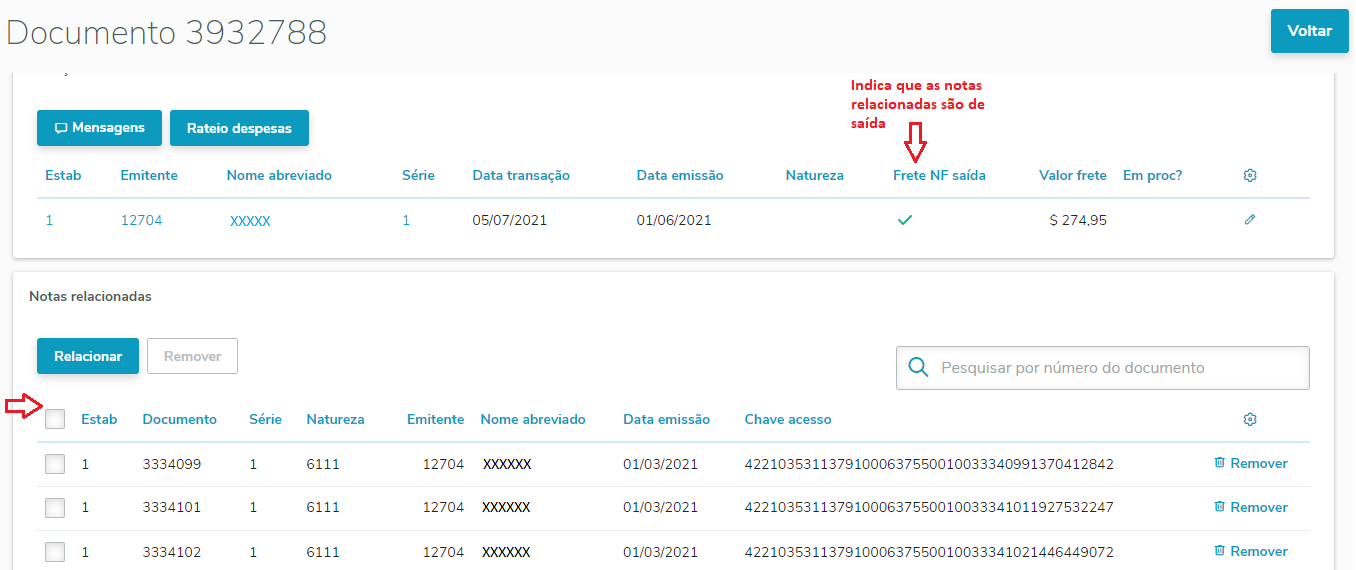1356x570 pixels.
Task: Click emission date 01/06/2021
Action: tap(674, 220)
